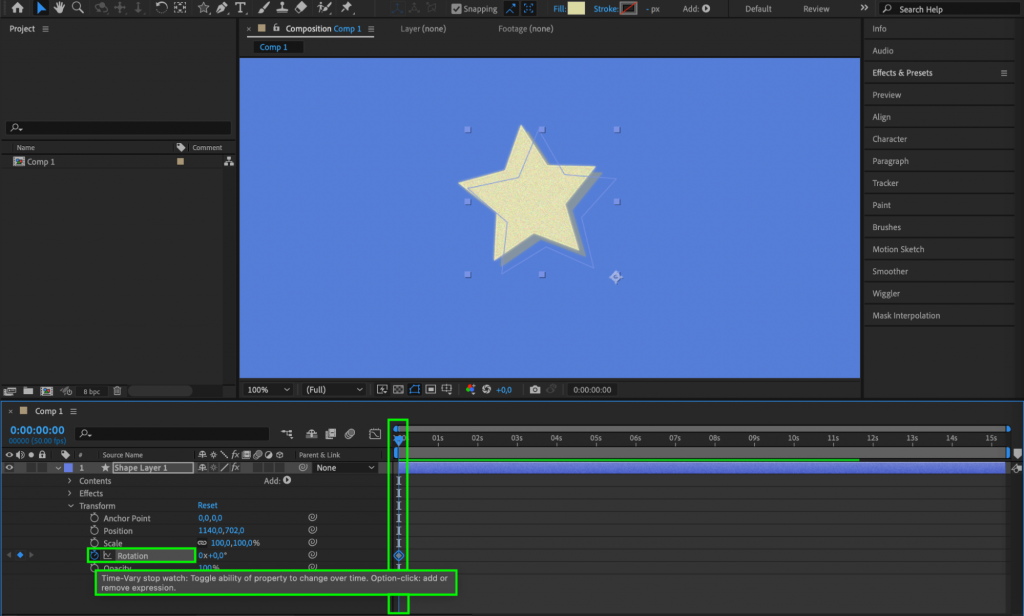Open the Parent & Link dropdown for Shape Layer 1

346,467
